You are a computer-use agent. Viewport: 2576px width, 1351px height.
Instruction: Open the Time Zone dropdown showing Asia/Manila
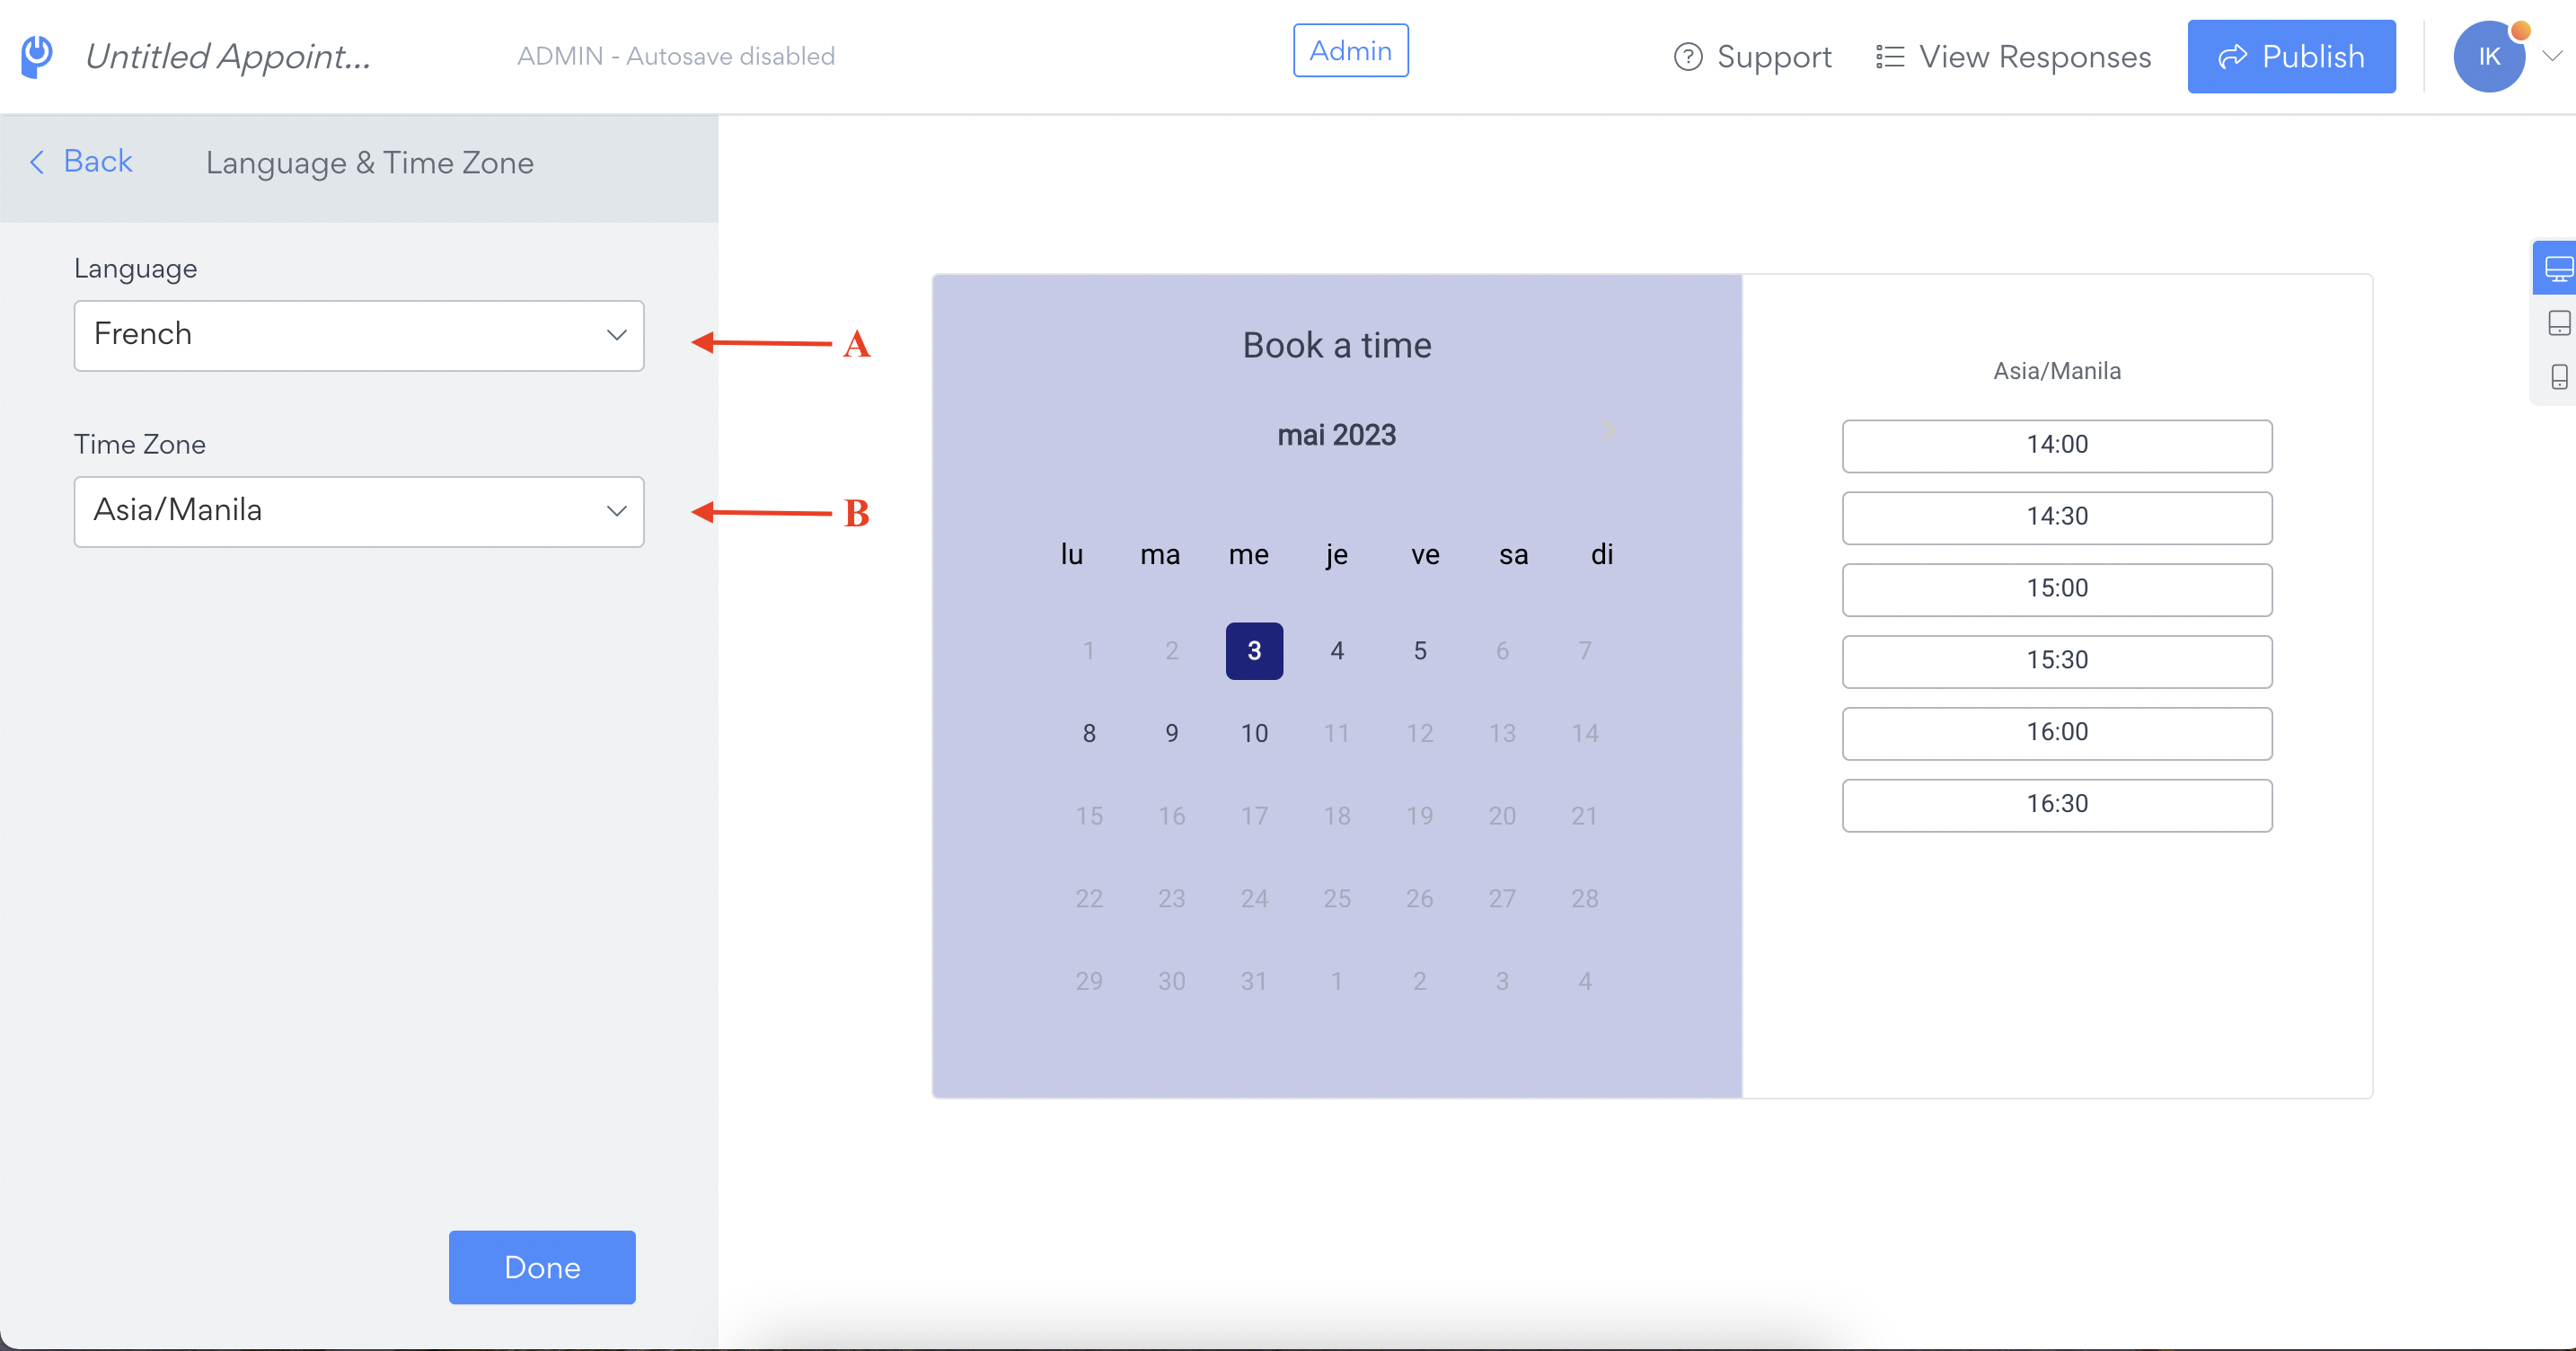[359, 511]
